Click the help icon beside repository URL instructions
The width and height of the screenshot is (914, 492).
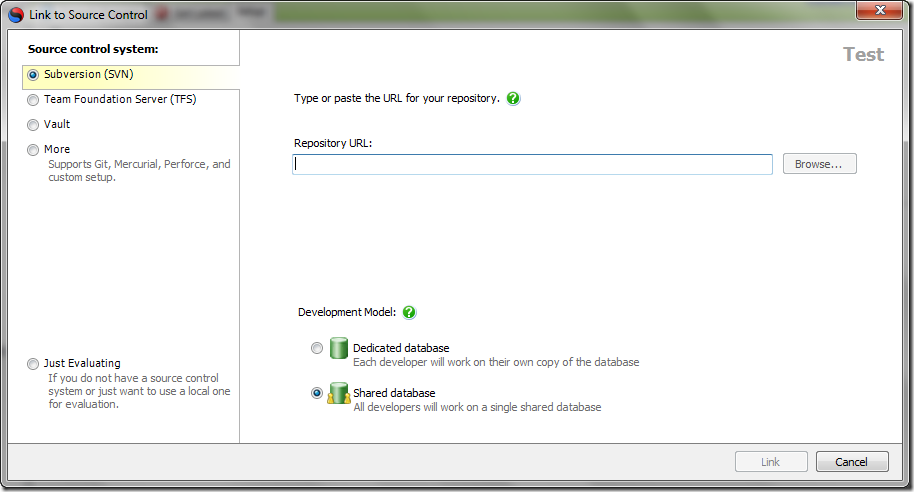pos(513,99)
